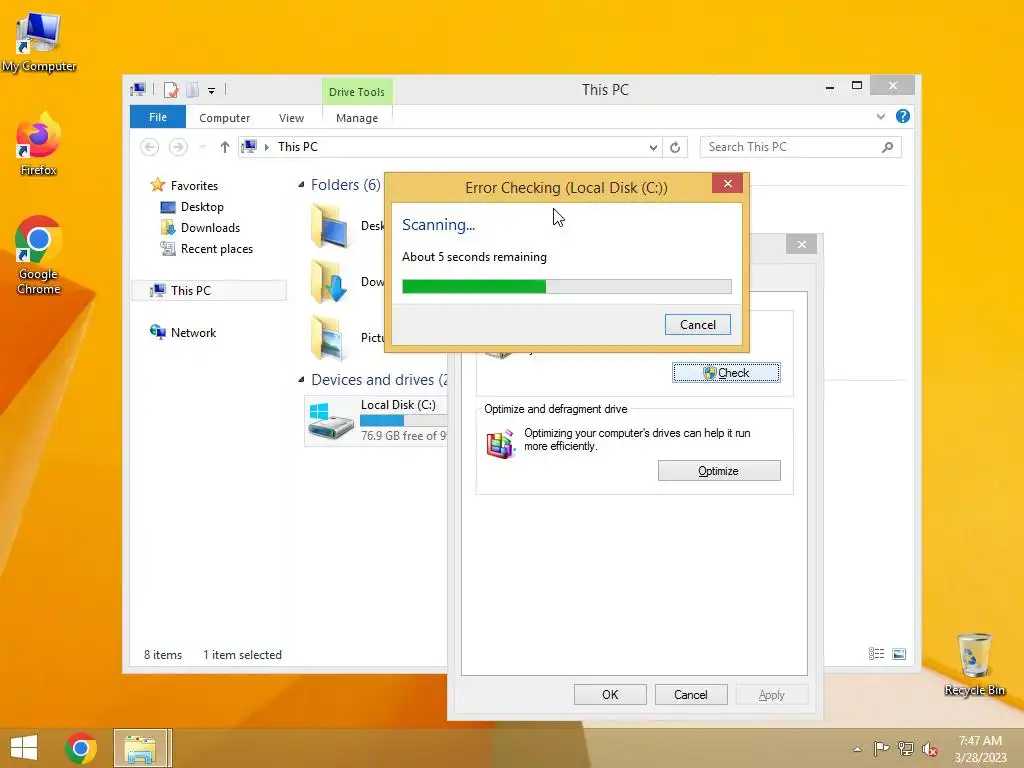This screenshot has height=768, width=1024.
Task: Click OK in the Properties dialog
Action: point(610,695)
